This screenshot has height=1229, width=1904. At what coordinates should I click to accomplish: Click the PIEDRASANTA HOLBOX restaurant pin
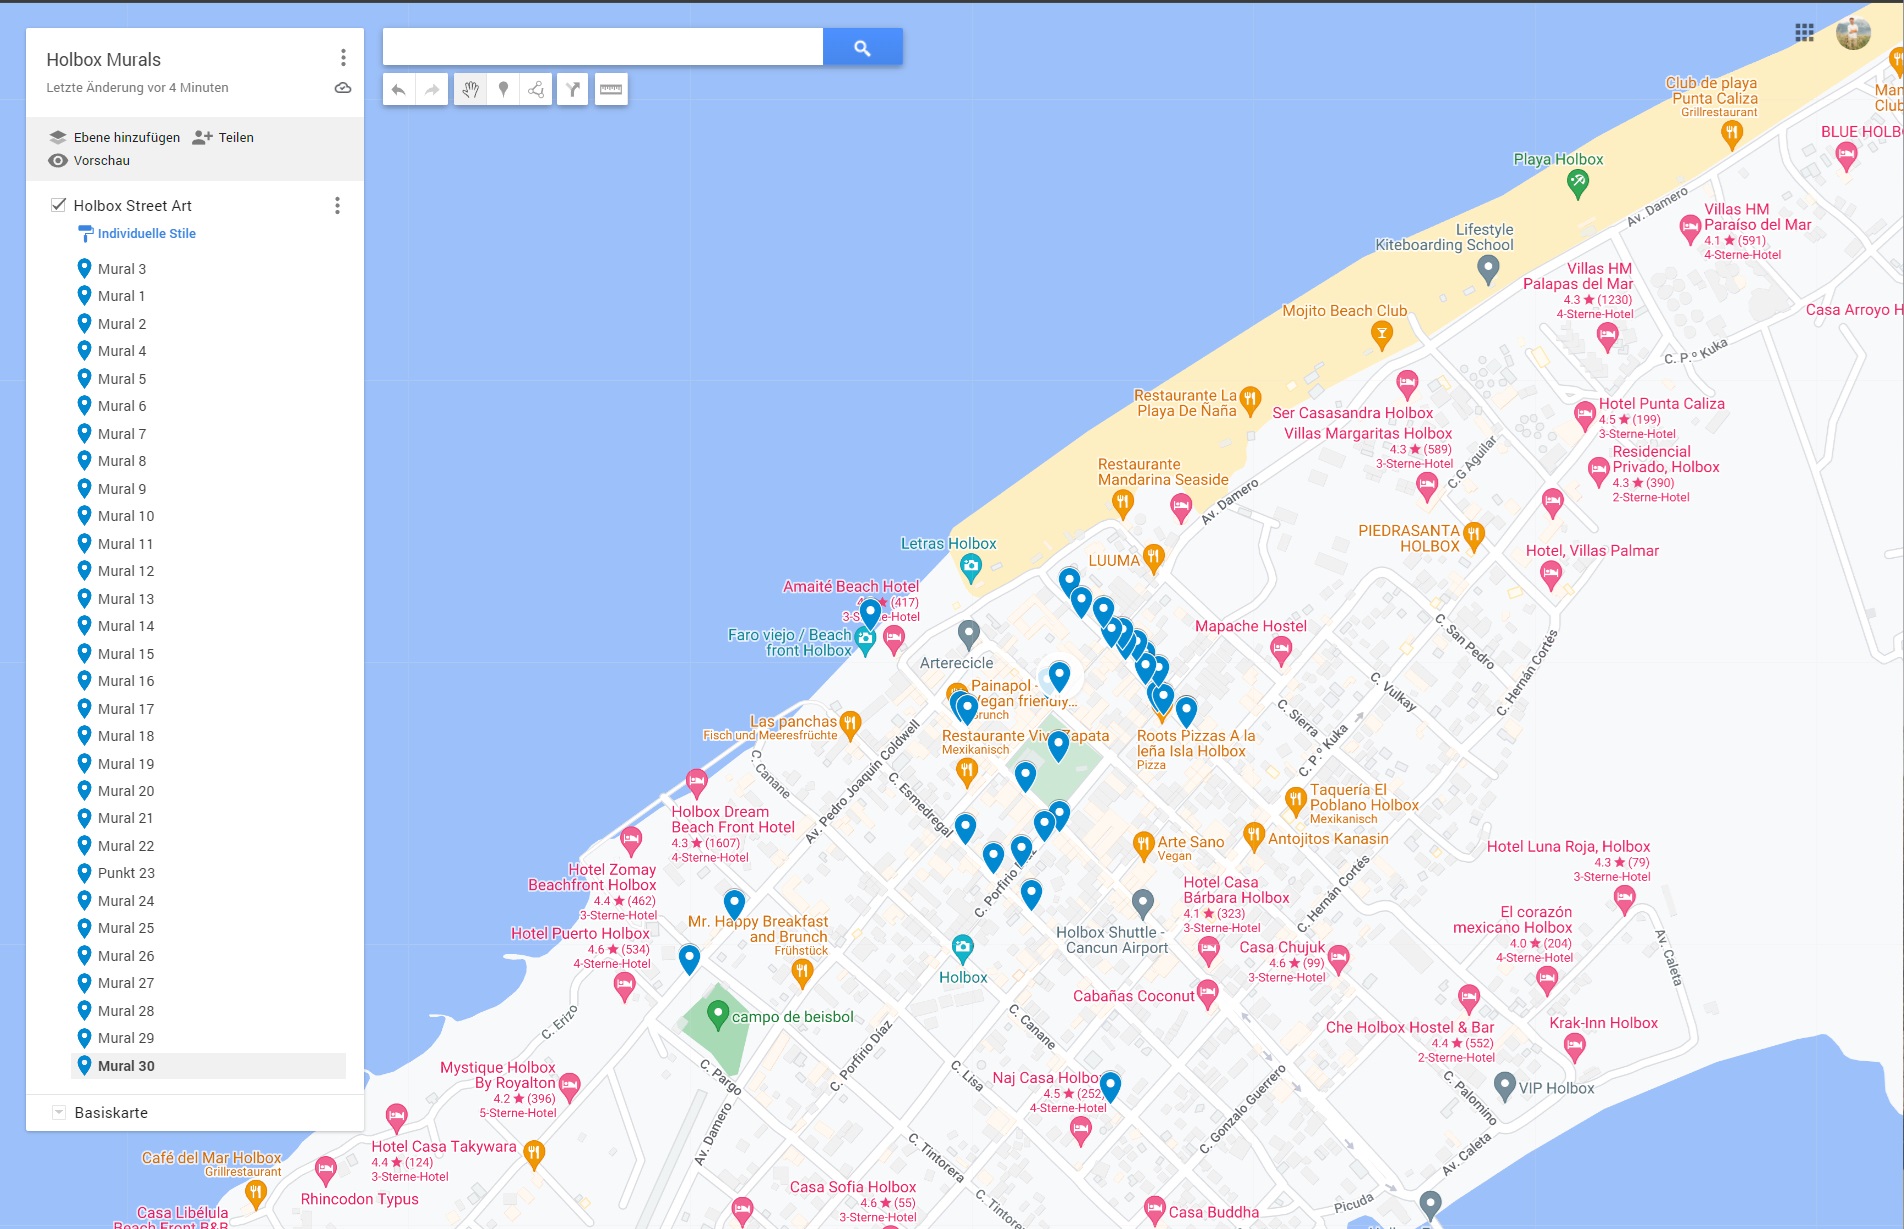(1474, 536)
